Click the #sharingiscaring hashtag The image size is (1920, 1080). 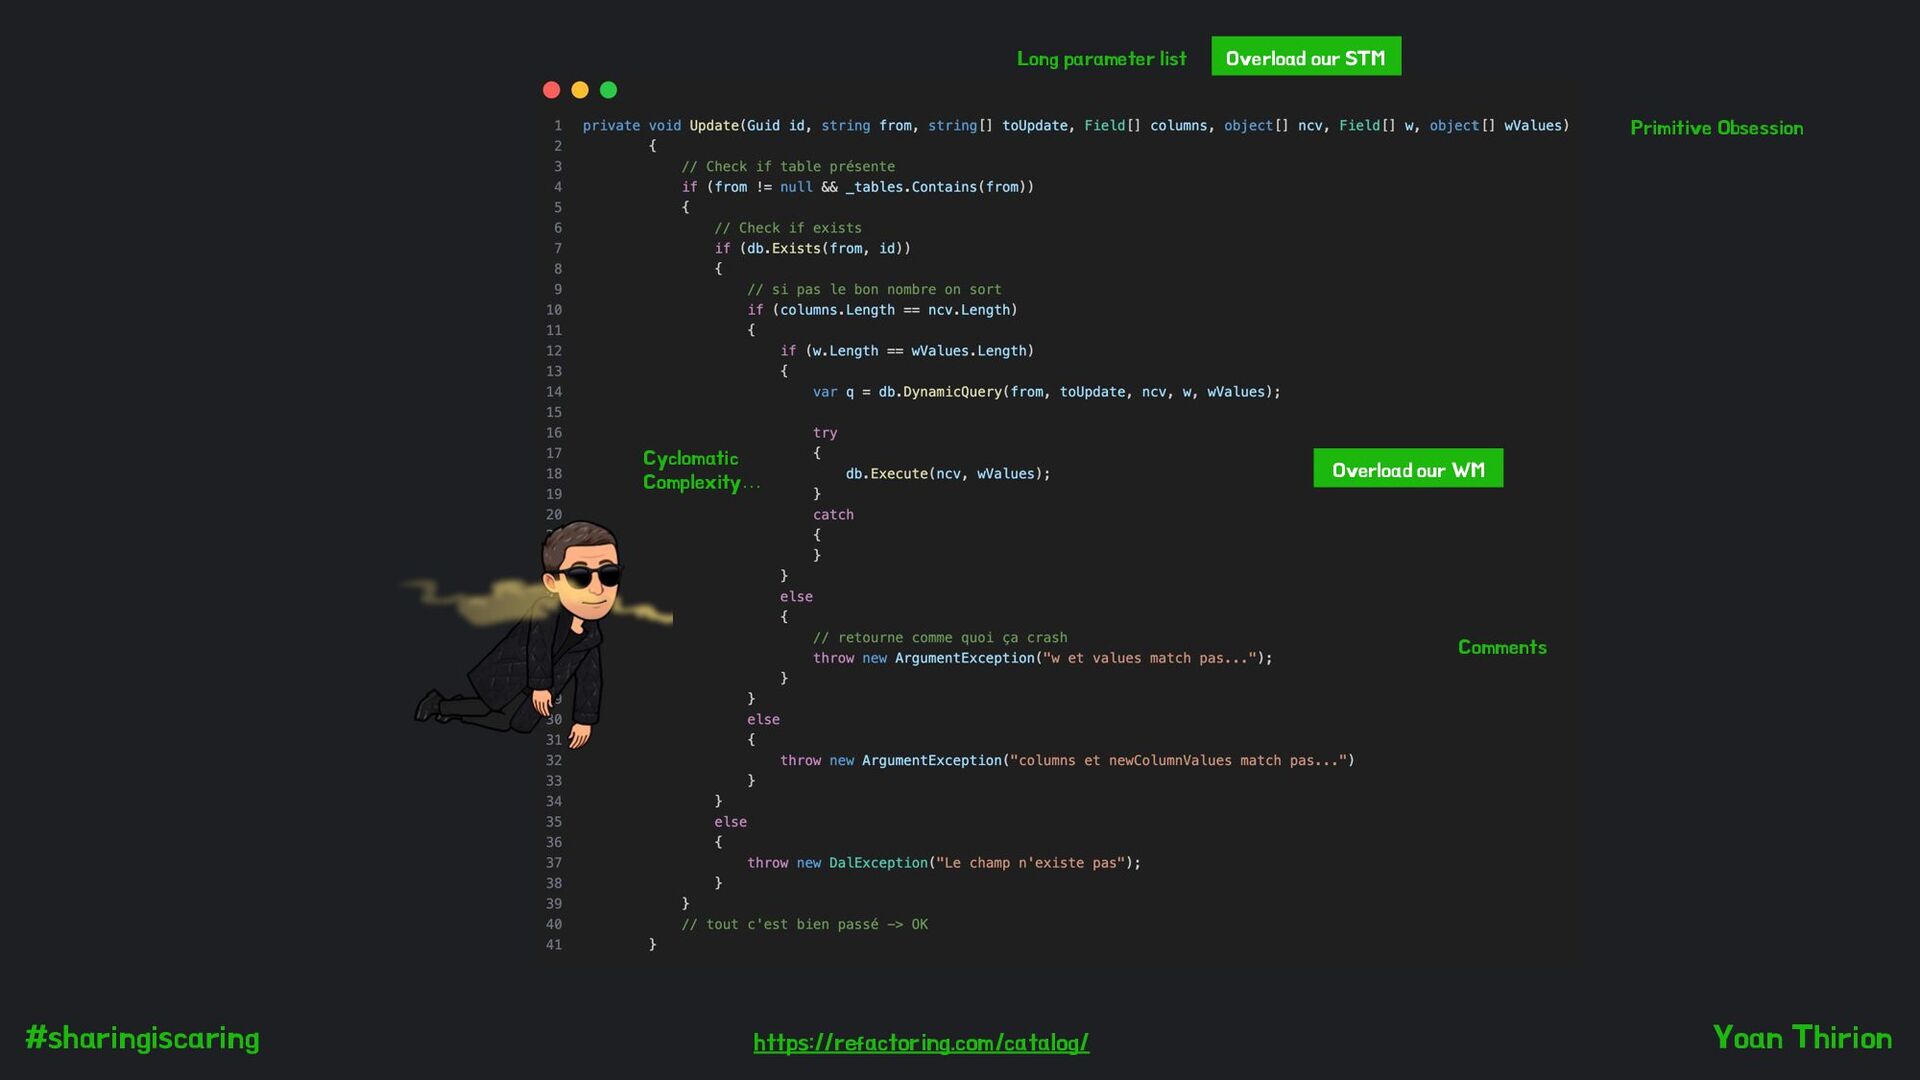click(142, 1038)
